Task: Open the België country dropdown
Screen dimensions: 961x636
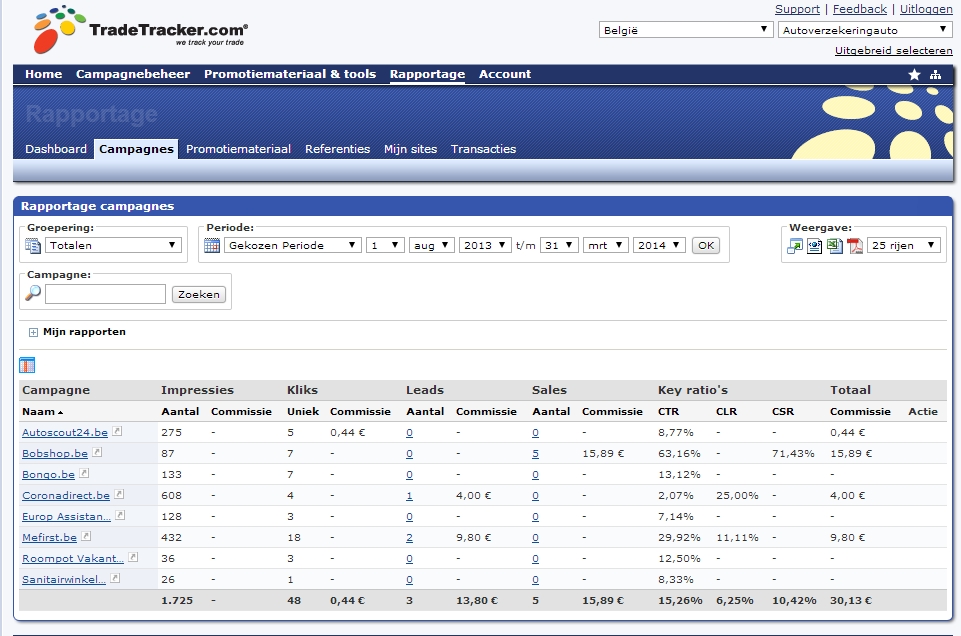Action: 685,30
